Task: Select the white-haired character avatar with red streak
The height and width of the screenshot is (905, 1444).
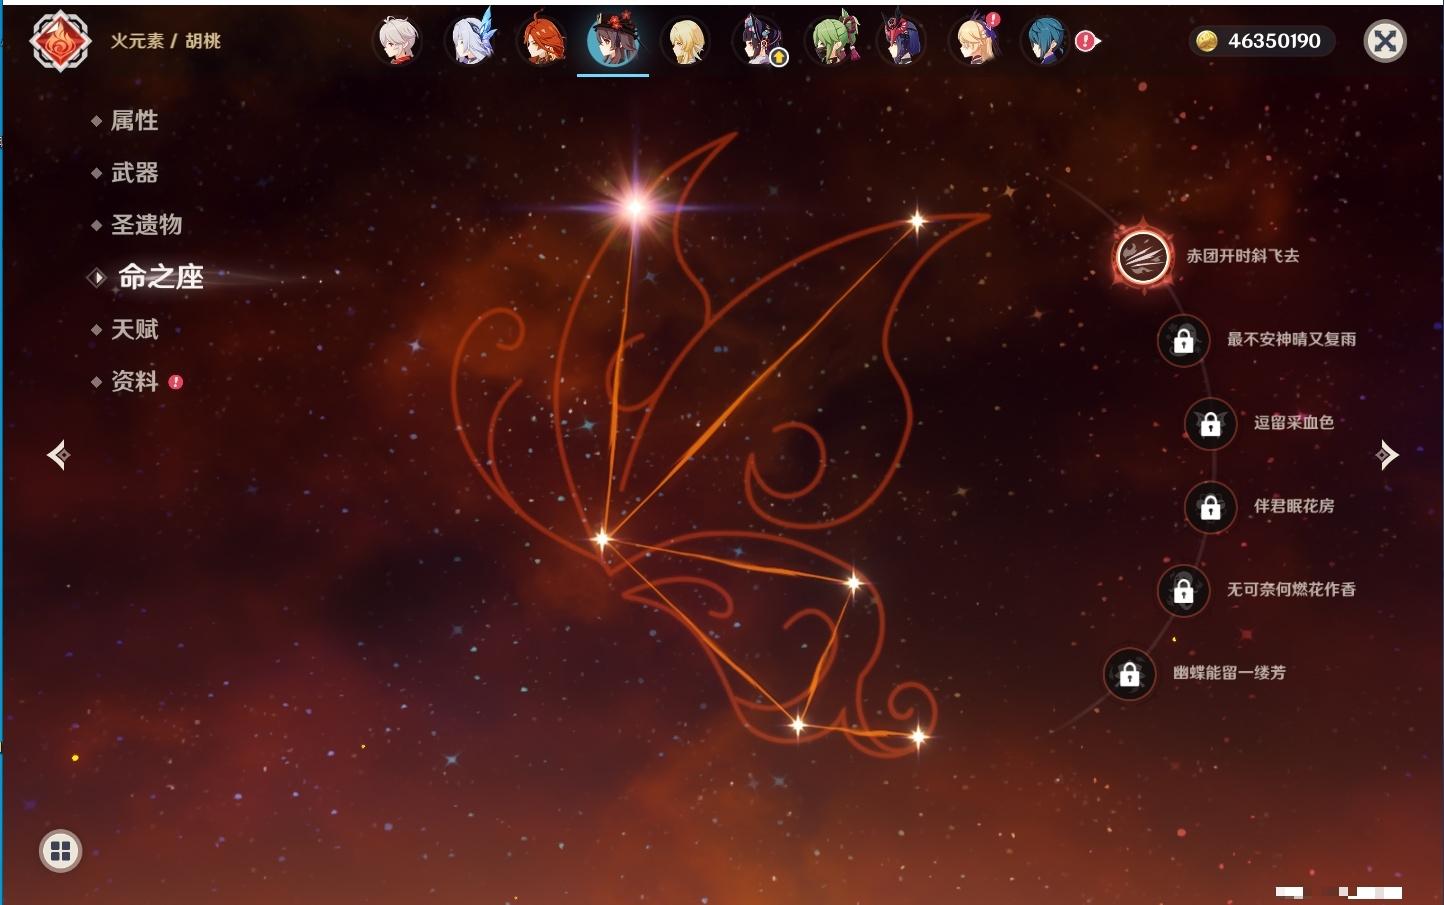Action: click(x=398, y=42)
